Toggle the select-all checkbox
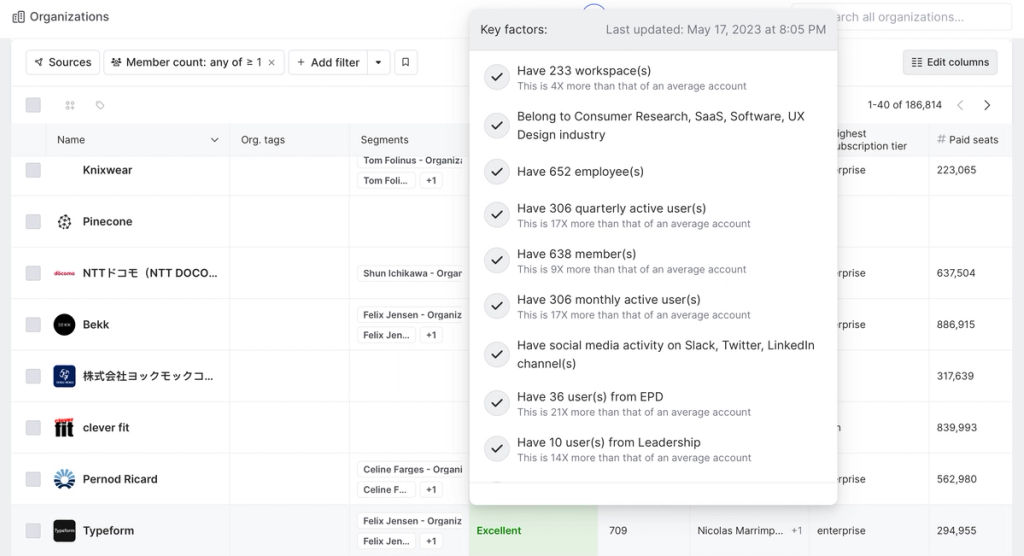 tap(33, 105)
